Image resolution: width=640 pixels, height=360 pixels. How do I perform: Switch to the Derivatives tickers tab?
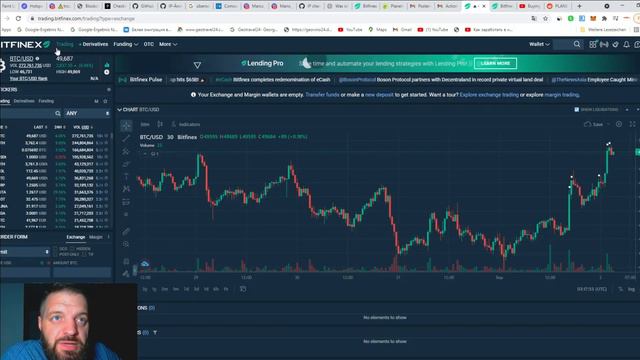tap(24, 101)
